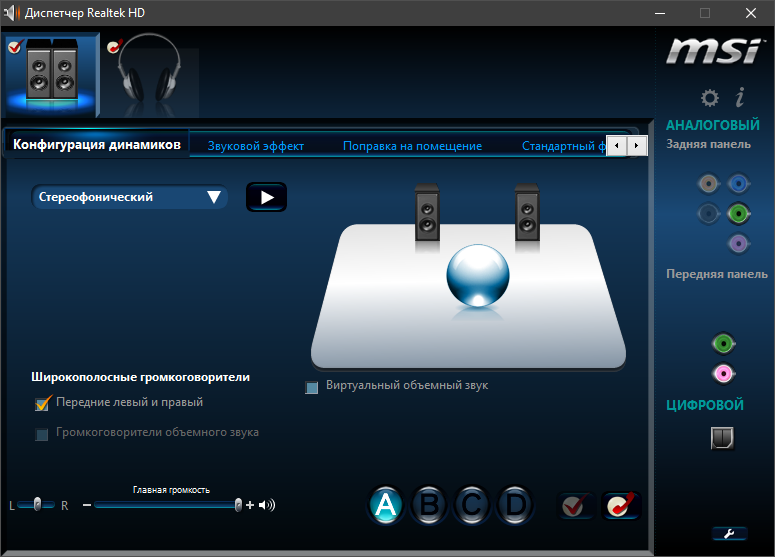Click the Передняя панель label
The width and height of the screenshot is (775, 557).
tap(717, 274)
